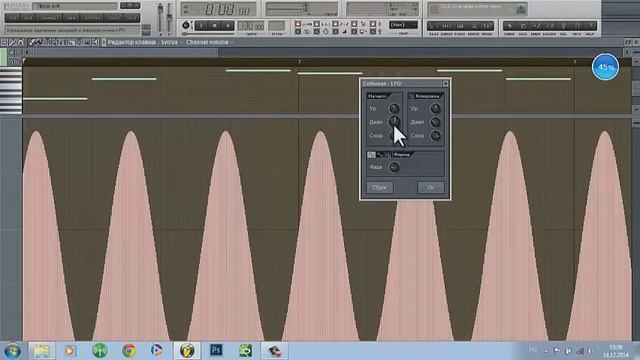
Task: Open the FILE menu
Action: tap(12, 18)
